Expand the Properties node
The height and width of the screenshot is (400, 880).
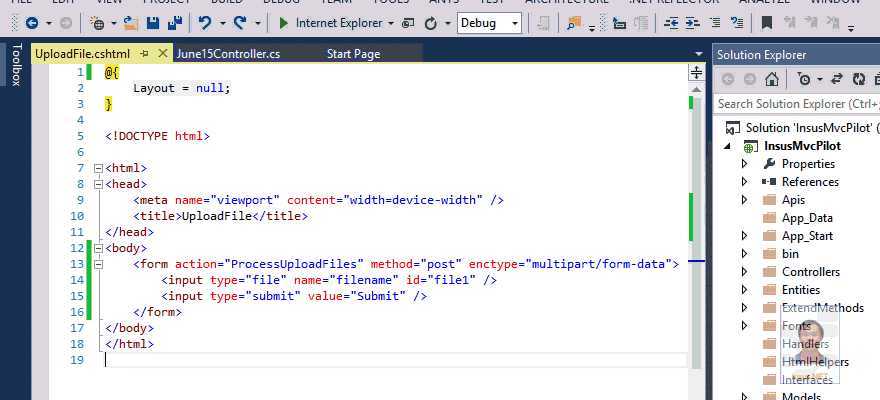(x=745, y=164)
